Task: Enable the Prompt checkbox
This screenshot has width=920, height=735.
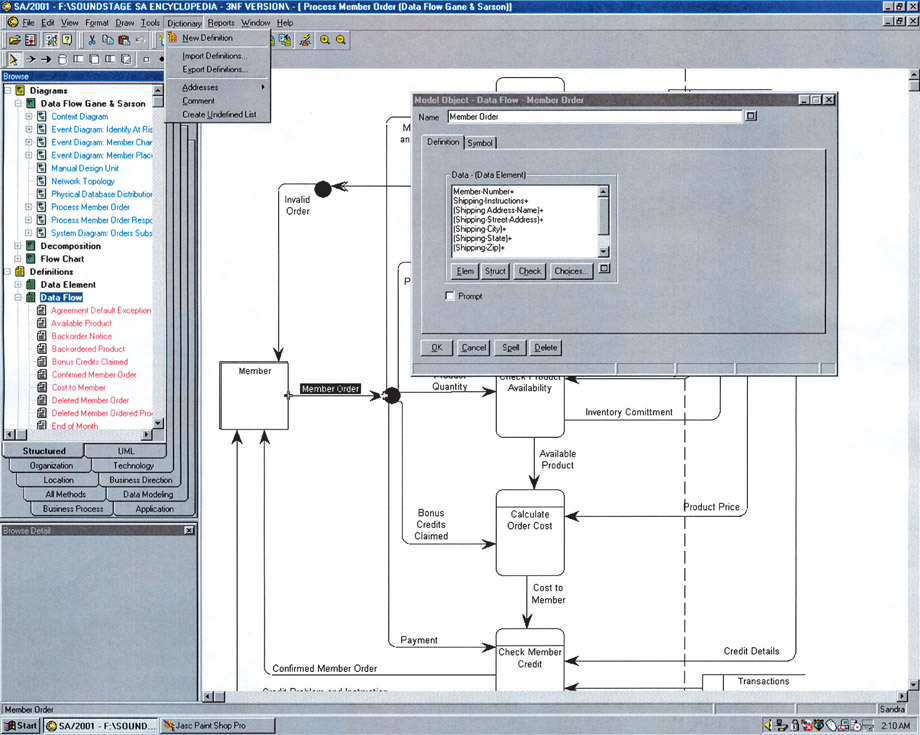Action: coord(450,296)
